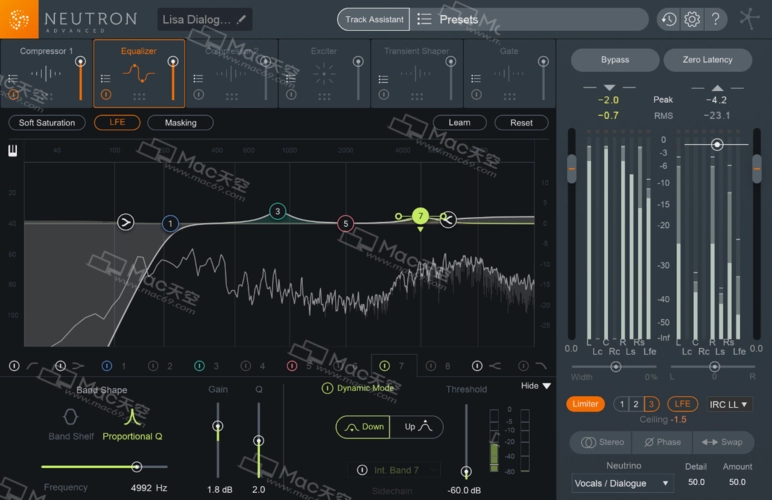Viewport: 772px width, 500px height.
Task: Click the Detail 50.0 value
Action: pos(696,482)
